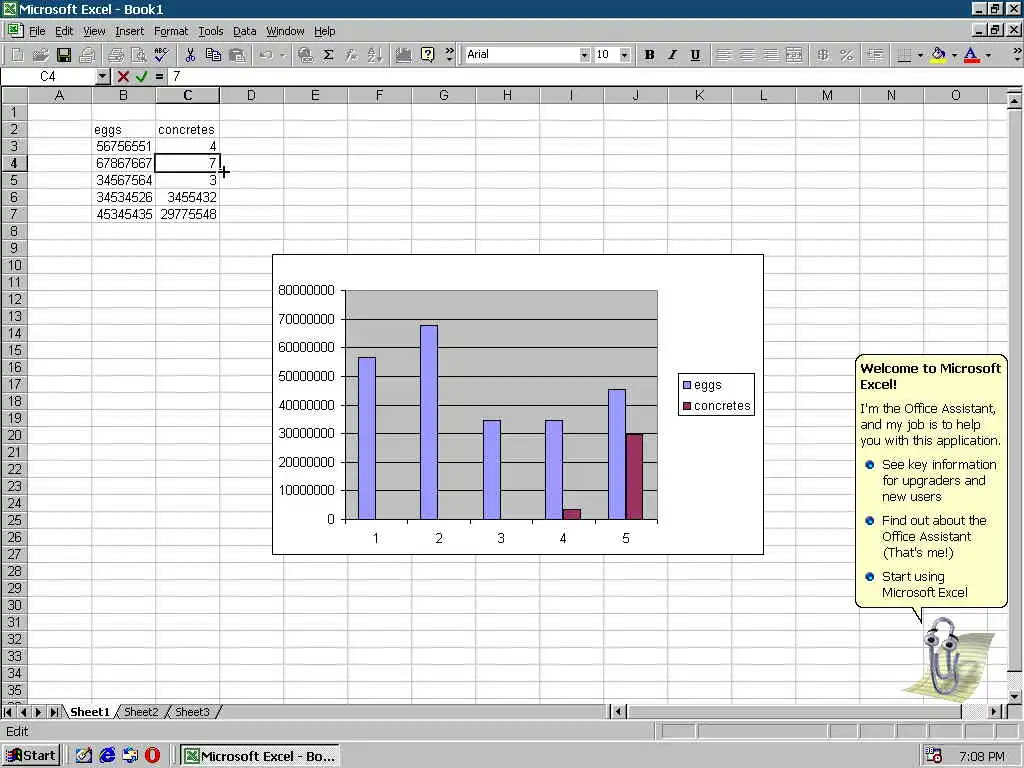Click the New workbook icon

pos(18,55)
